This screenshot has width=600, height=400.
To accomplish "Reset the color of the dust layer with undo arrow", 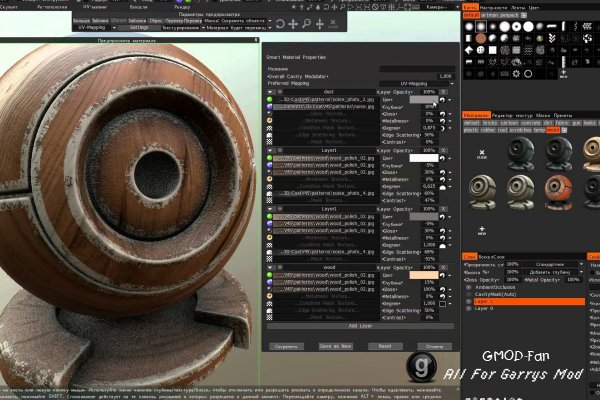I will (x=442, y=100).
